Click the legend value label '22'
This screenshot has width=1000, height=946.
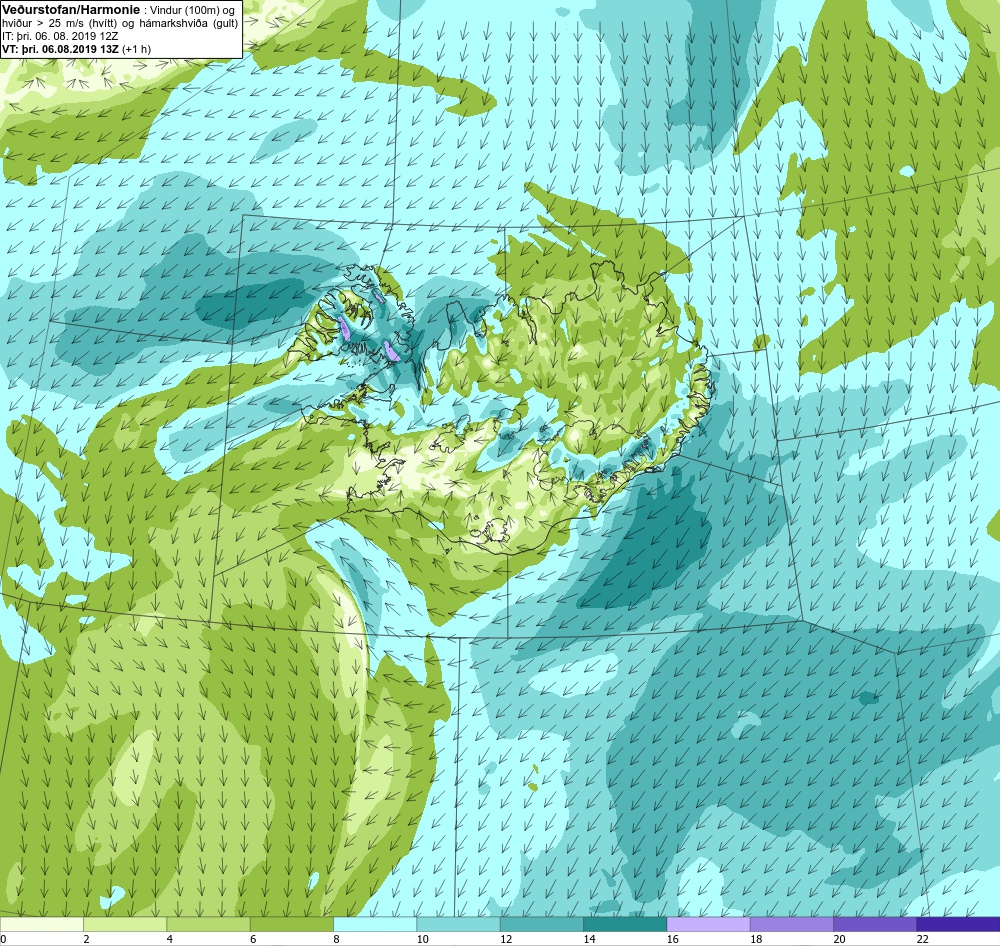point(922,939)
